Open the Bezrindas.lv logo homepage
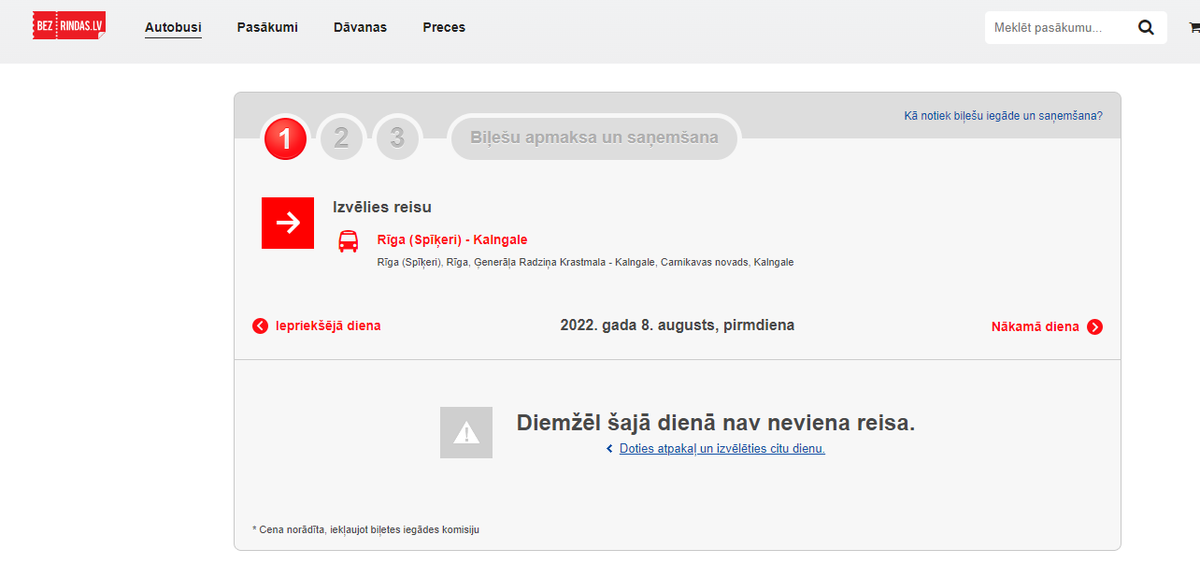This screenshot has height=564, width=1200. click(69, 26)
